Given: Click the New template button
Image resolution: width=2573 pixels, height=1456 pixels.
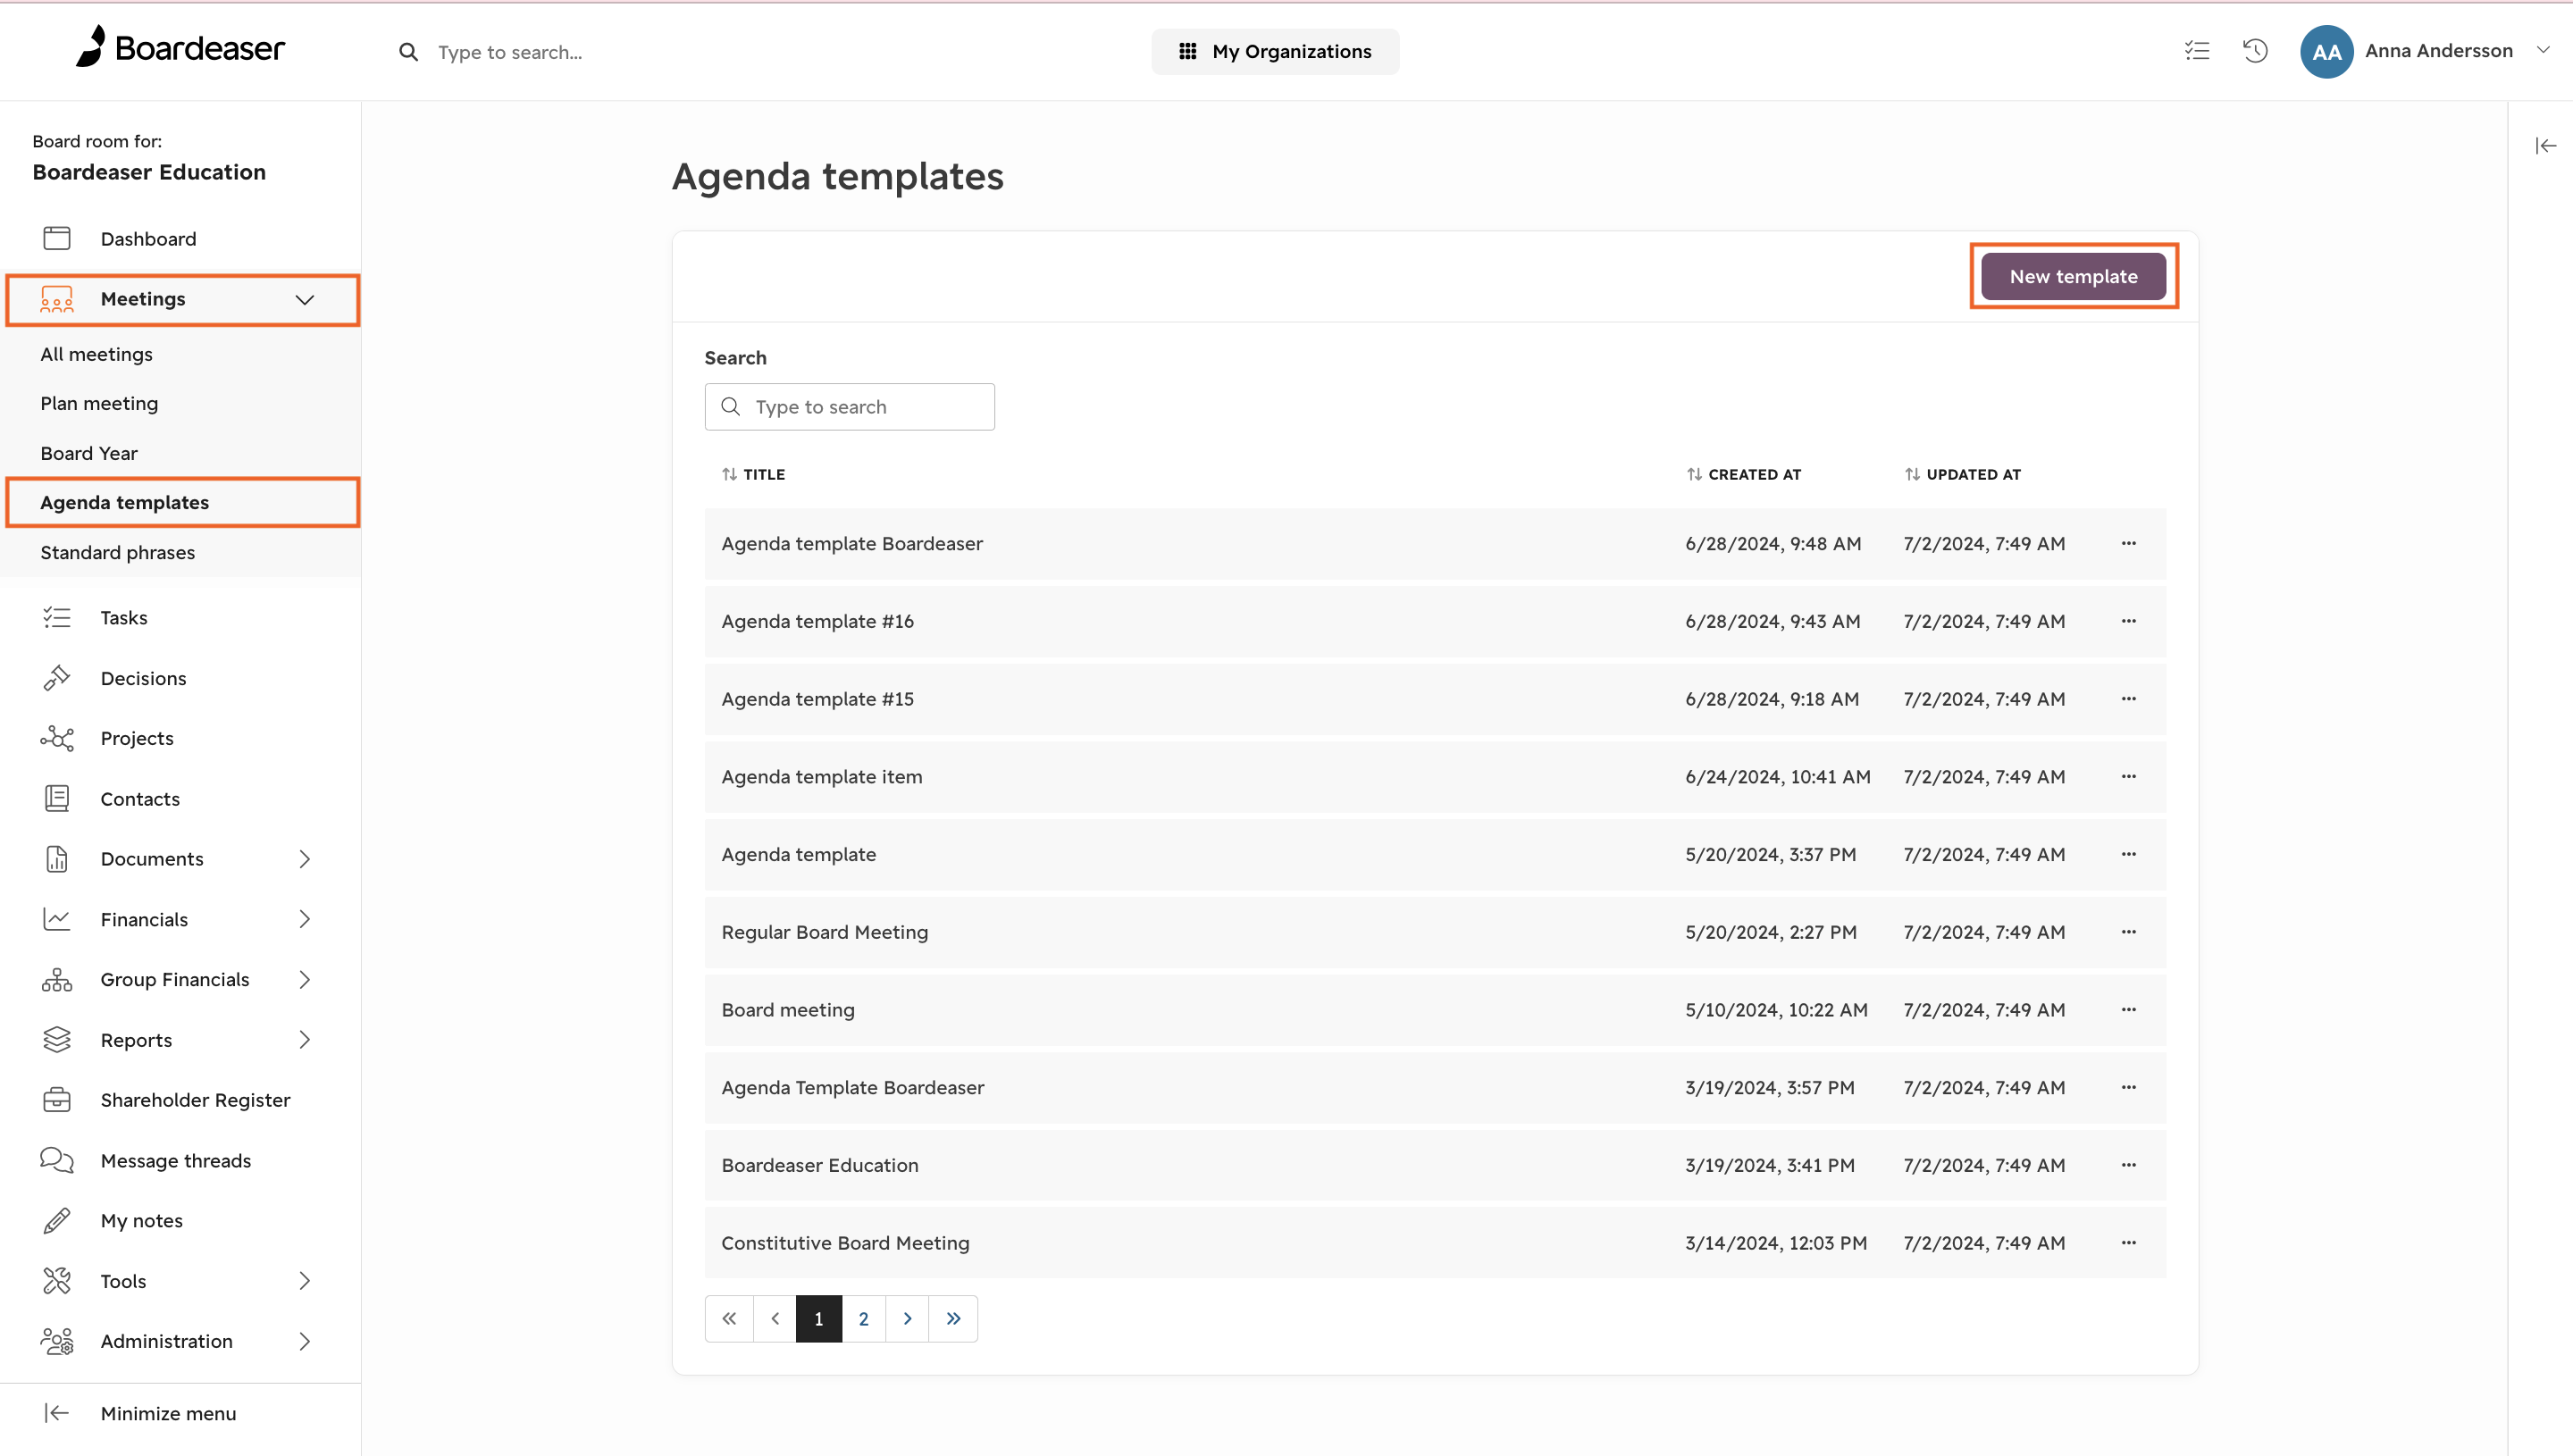Looking at the screenshot, I should pyautogui.click(x=2072, y=276).
